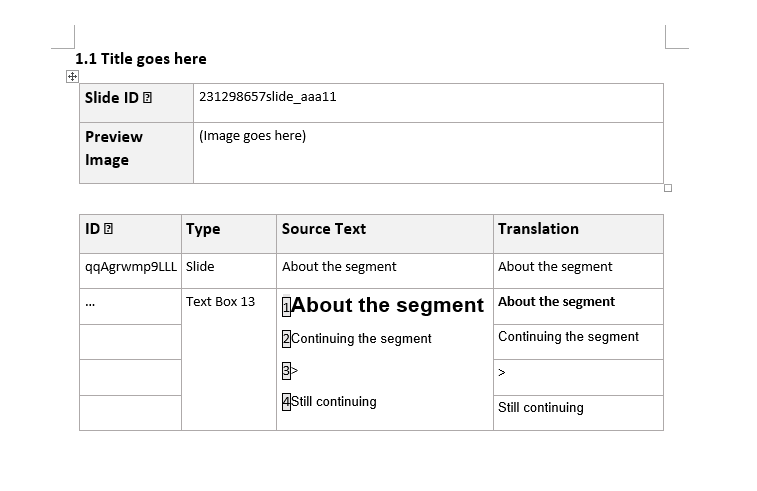Click the 'Source Text' column header
757x491 pixels.
(x=385, y=234)
